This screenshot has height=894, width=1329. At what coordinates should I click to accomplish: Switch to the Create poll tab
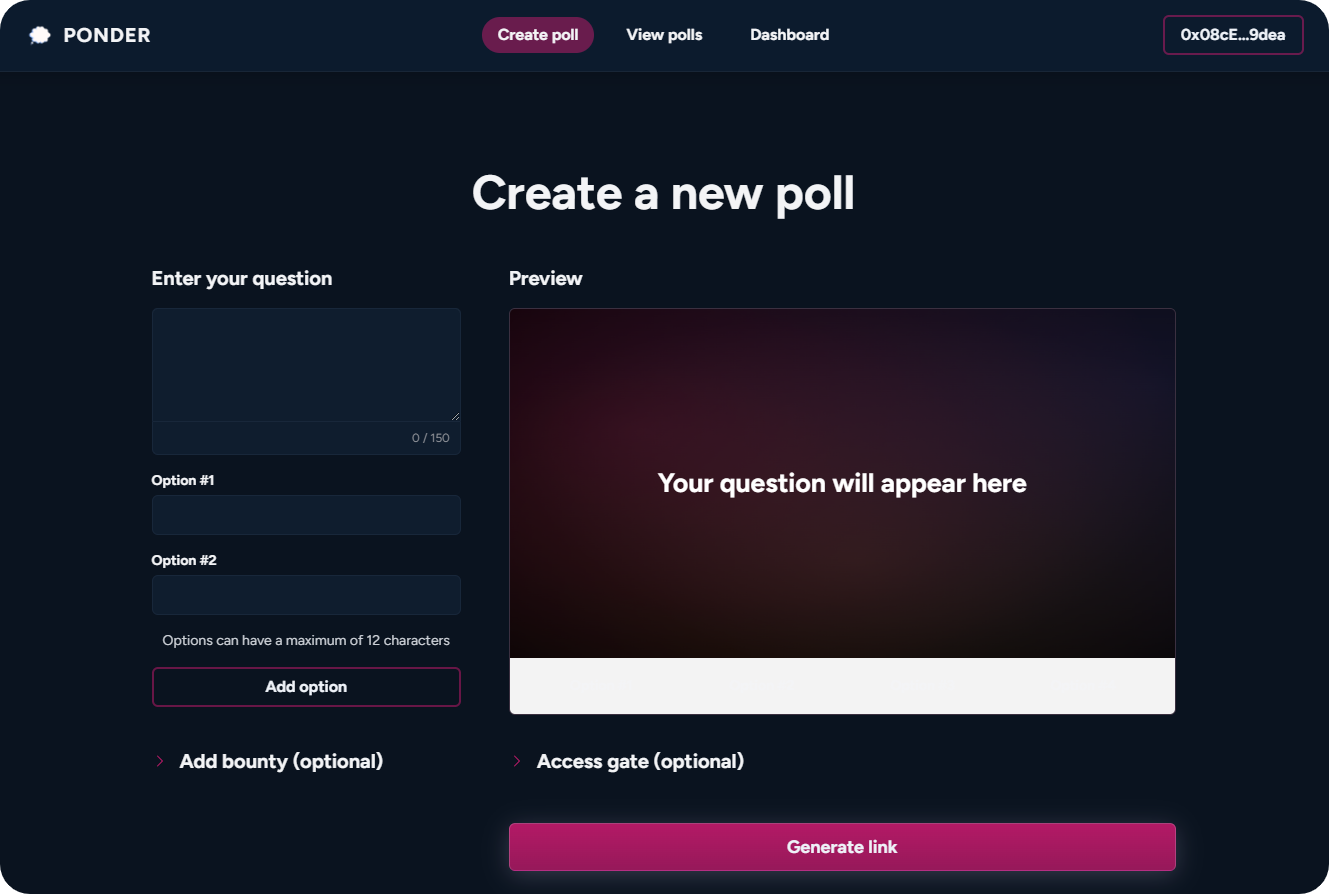[538, 35]
